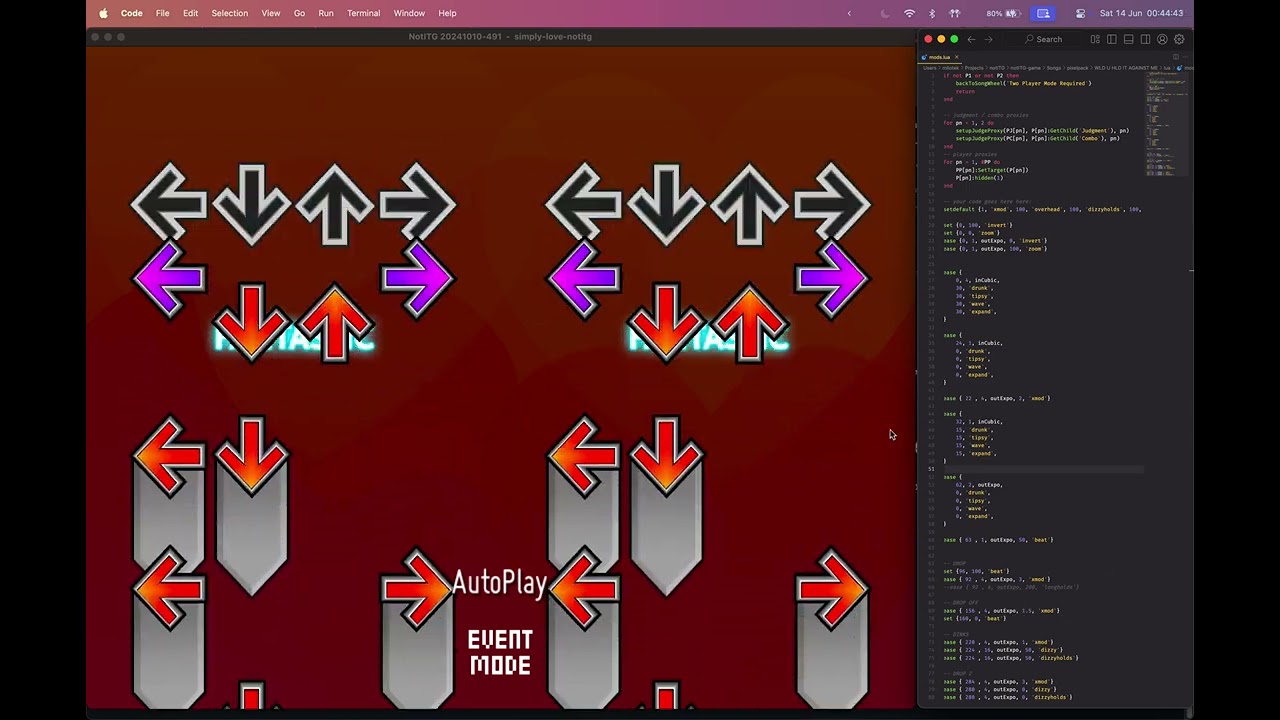
Task: Click the Users breadcrumb
Action: point(930,68)
